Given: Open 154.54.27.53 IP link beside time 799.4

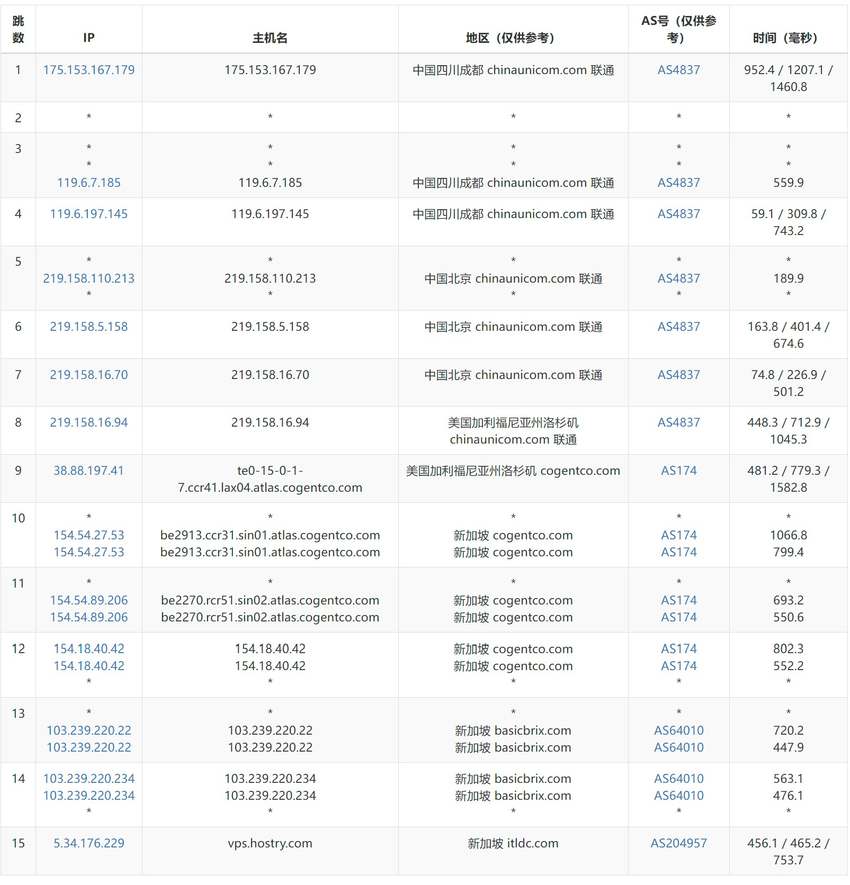Looking at the screenshot, I should (89, 552).
